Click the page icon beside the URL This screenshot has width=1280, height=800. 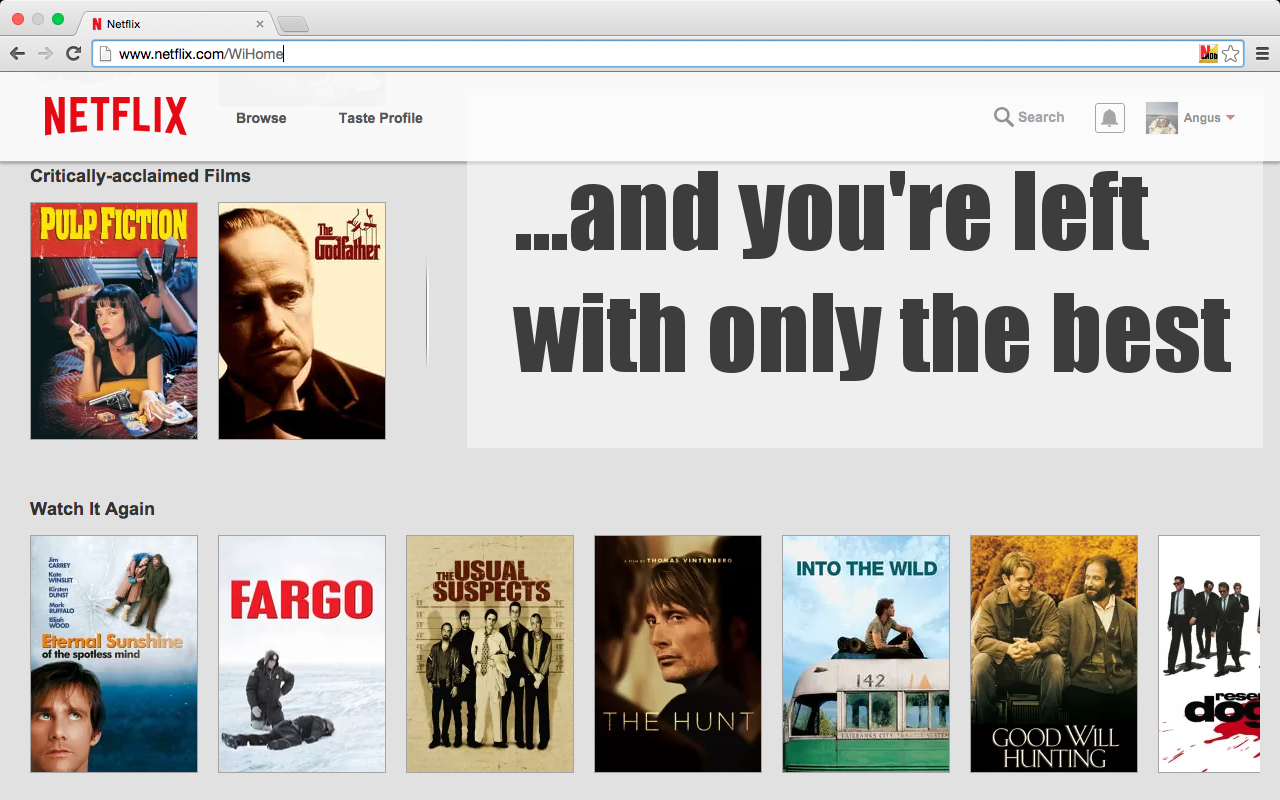(x=105, y=54)
